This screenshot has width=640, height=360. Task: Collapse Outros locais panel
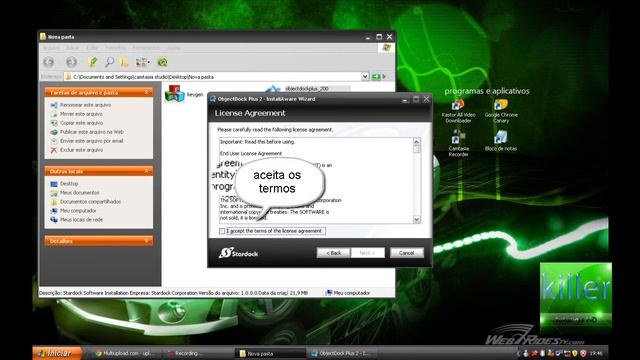[x=146, y=171]
